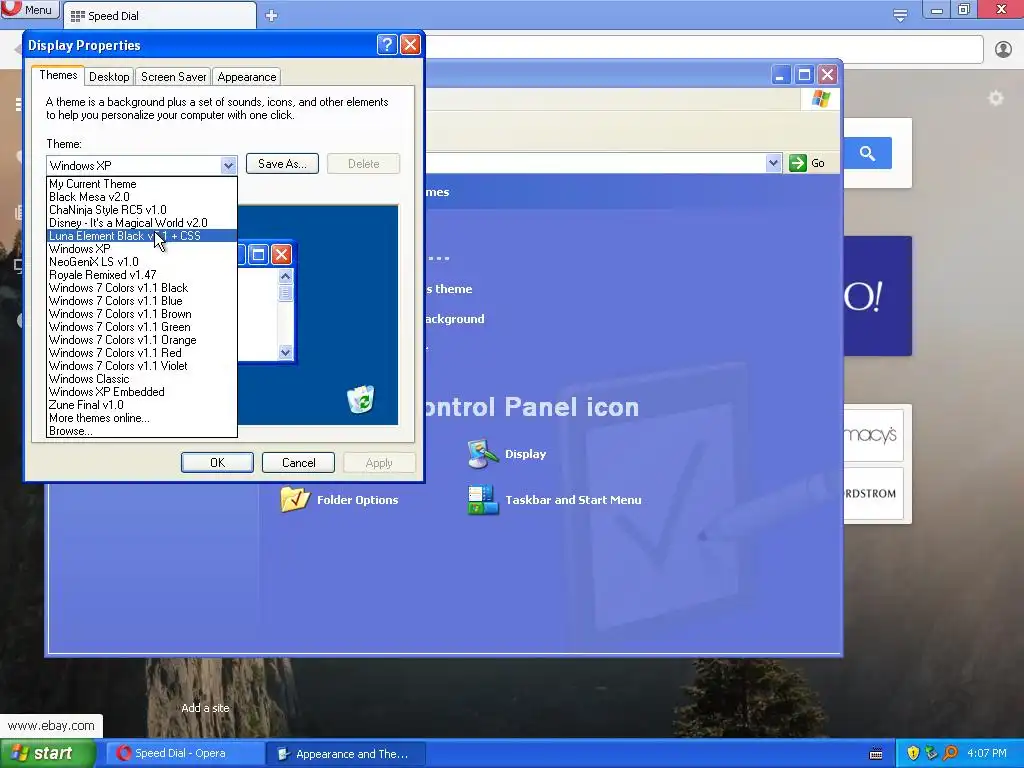Click the Safely Remove Hardware tray icon
Screen dimensions: 1024x768
[x=932, y=753]
